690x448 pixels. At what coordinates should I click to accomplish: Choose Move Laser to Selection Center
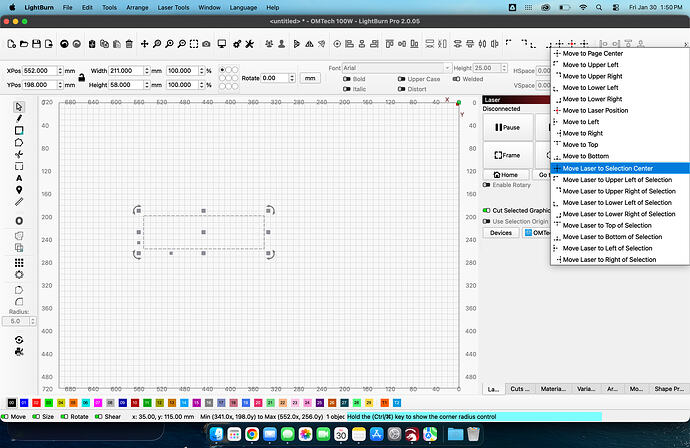coord(620,168)
